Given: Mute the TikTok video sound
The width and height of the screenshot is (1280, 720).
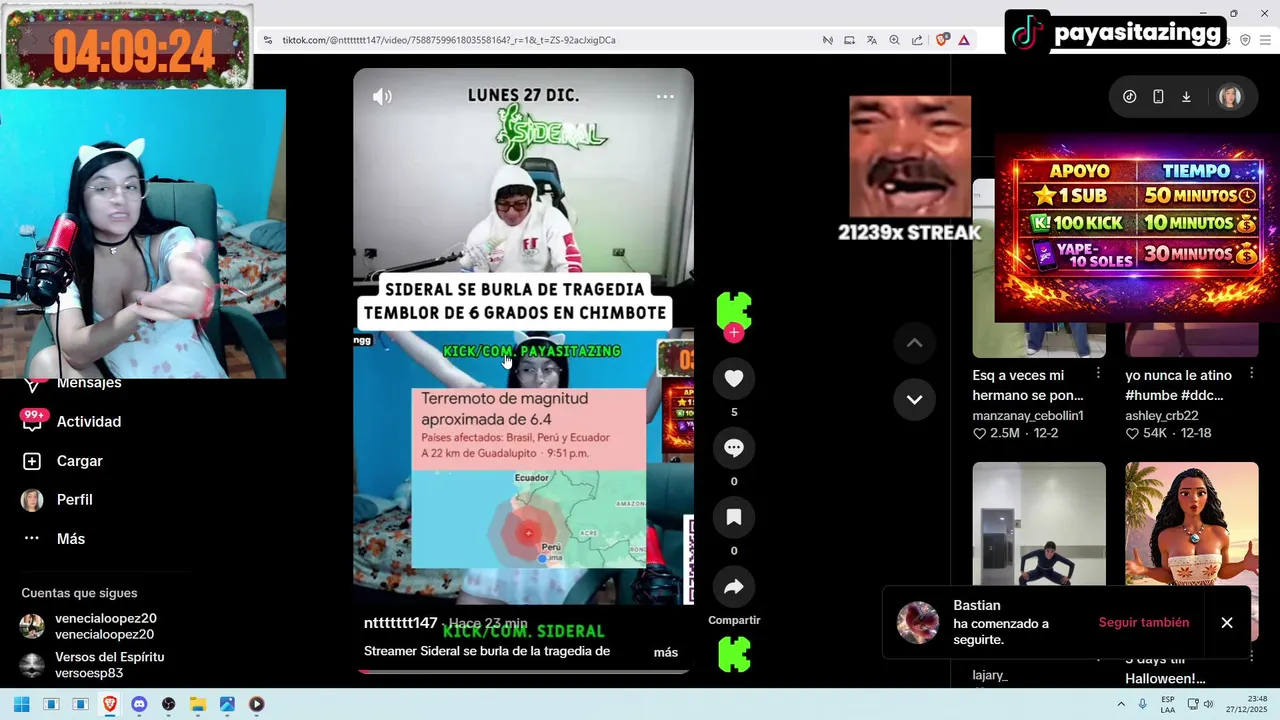Looking at the screenshot, I should coord(382,97).
